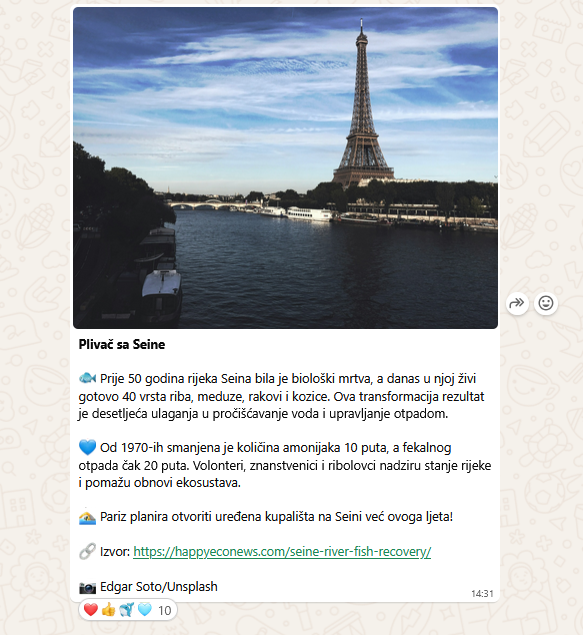Click the 'Edgar Soto/Unsplash' photo credit
The width and height of the screenshot is (583, 635).
pos(159,587)
